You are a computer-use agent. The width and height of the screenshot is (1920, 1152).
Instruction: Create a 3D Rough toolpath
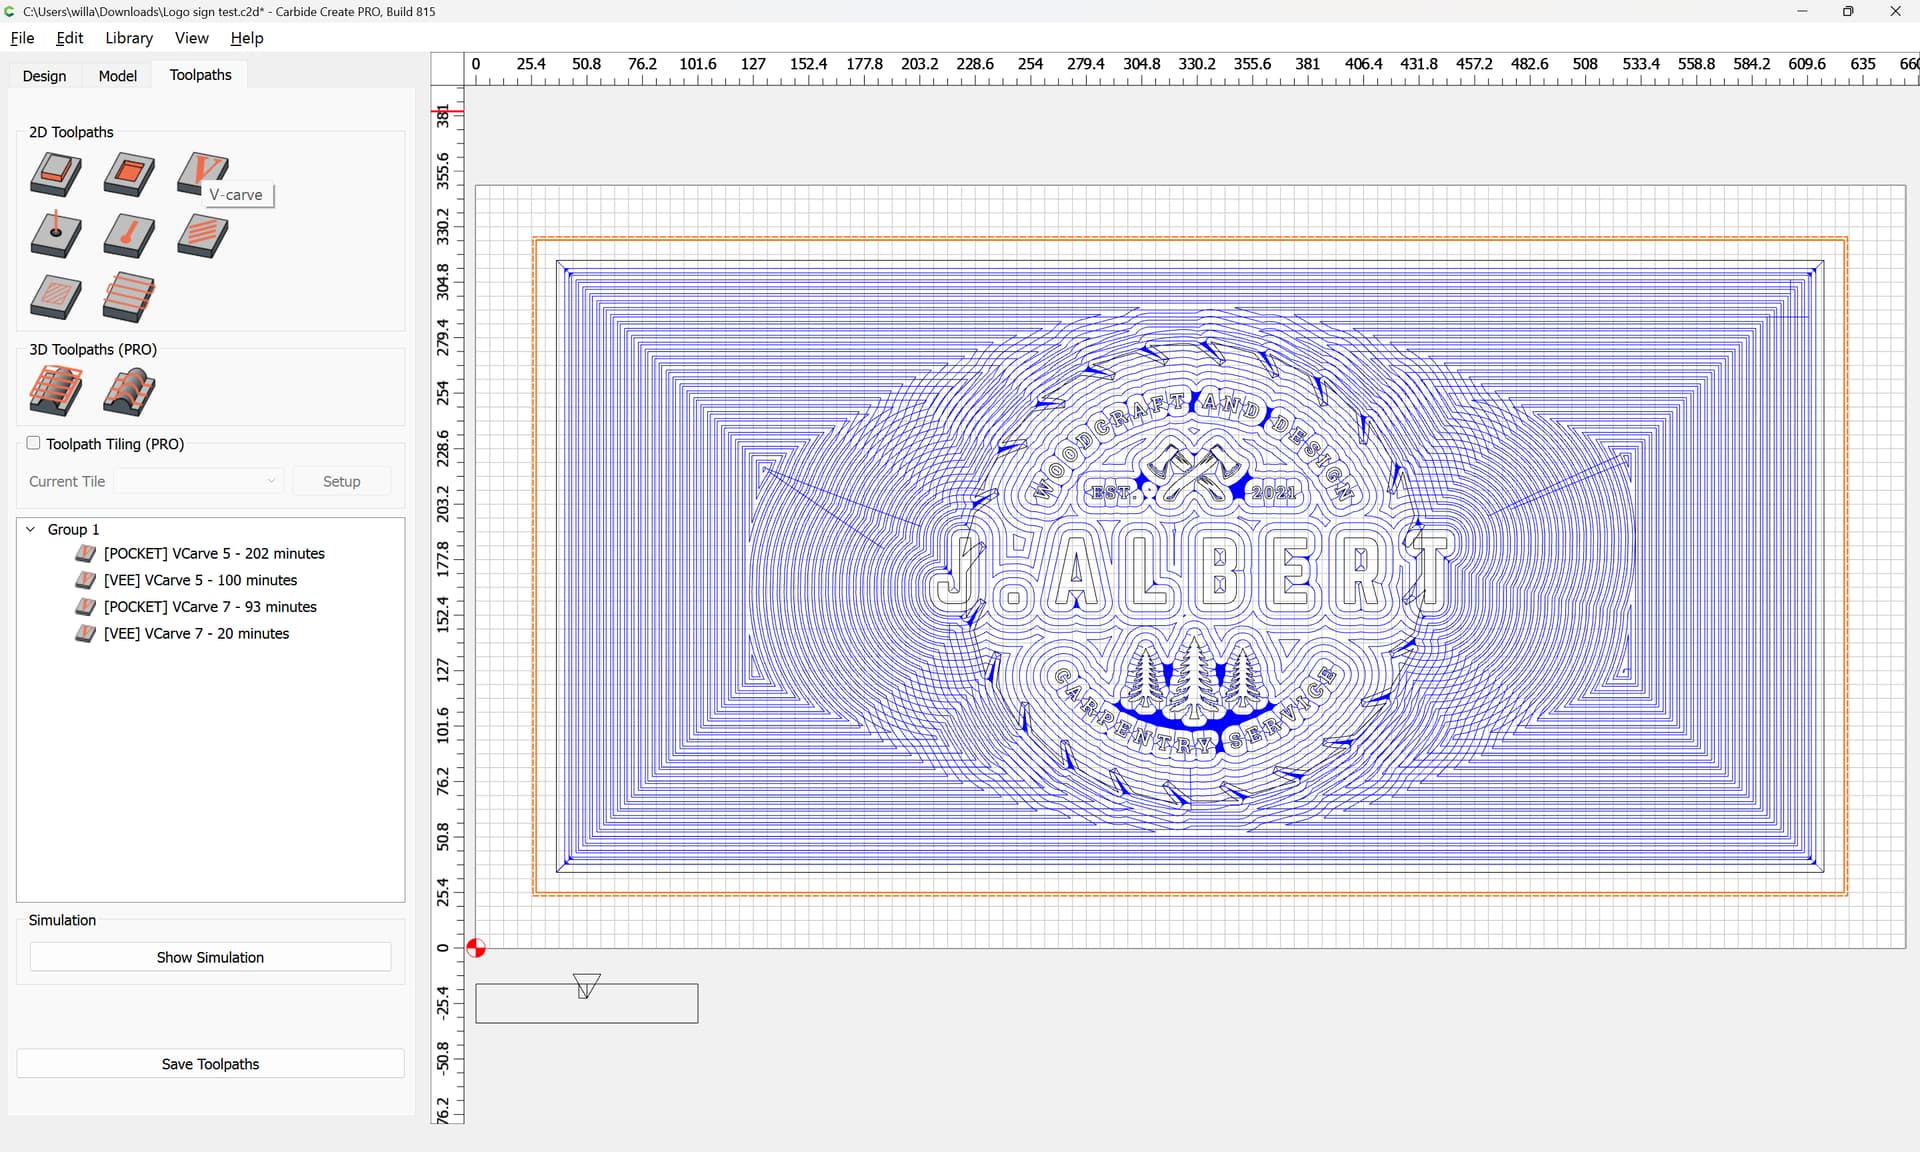pos(56,391)
